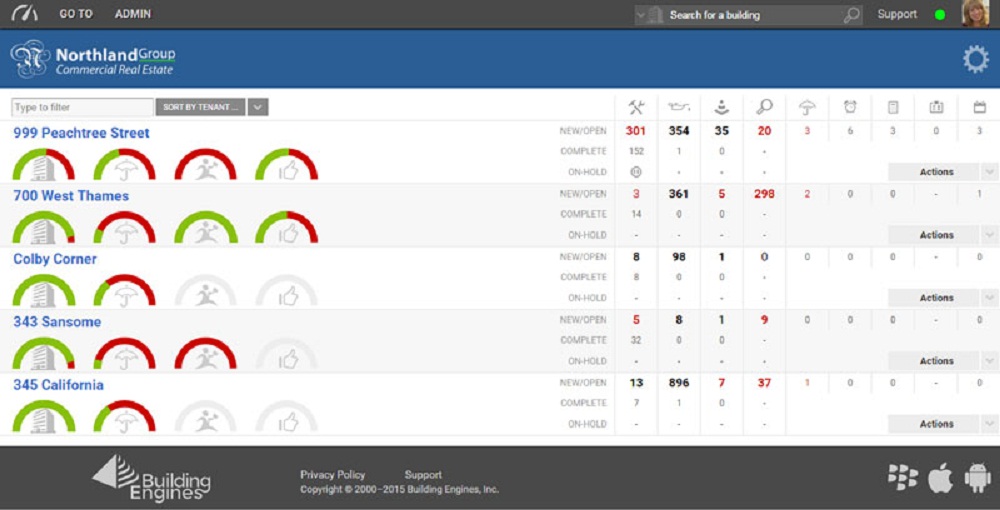This screenshot has width=1000, height=510.
Task: Click the Building Engines footer logo
Action: tap(152, 478)
